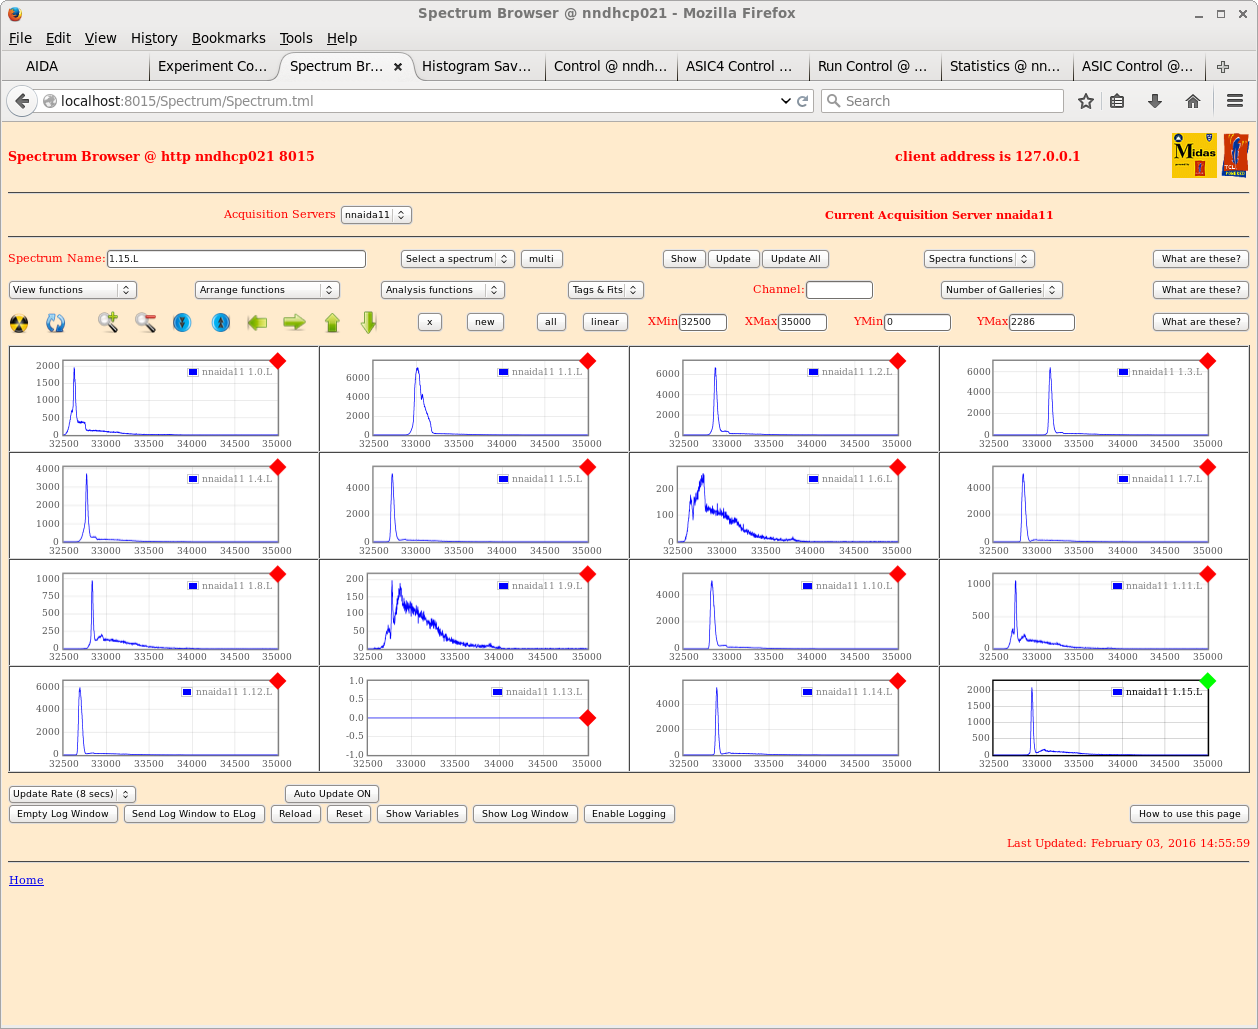This screenshot has height=1029, width=1258.
Task: Open Firefox downloads arrow icon
Action: coord(1155,101)
